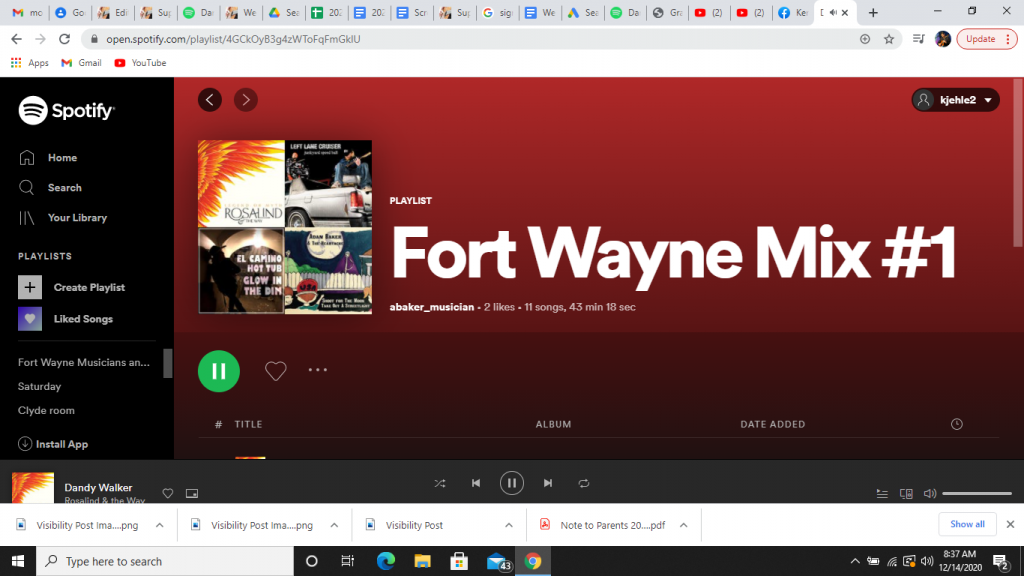
Task: Sort by the TITLE column header
Action: [x=248, y=424]
